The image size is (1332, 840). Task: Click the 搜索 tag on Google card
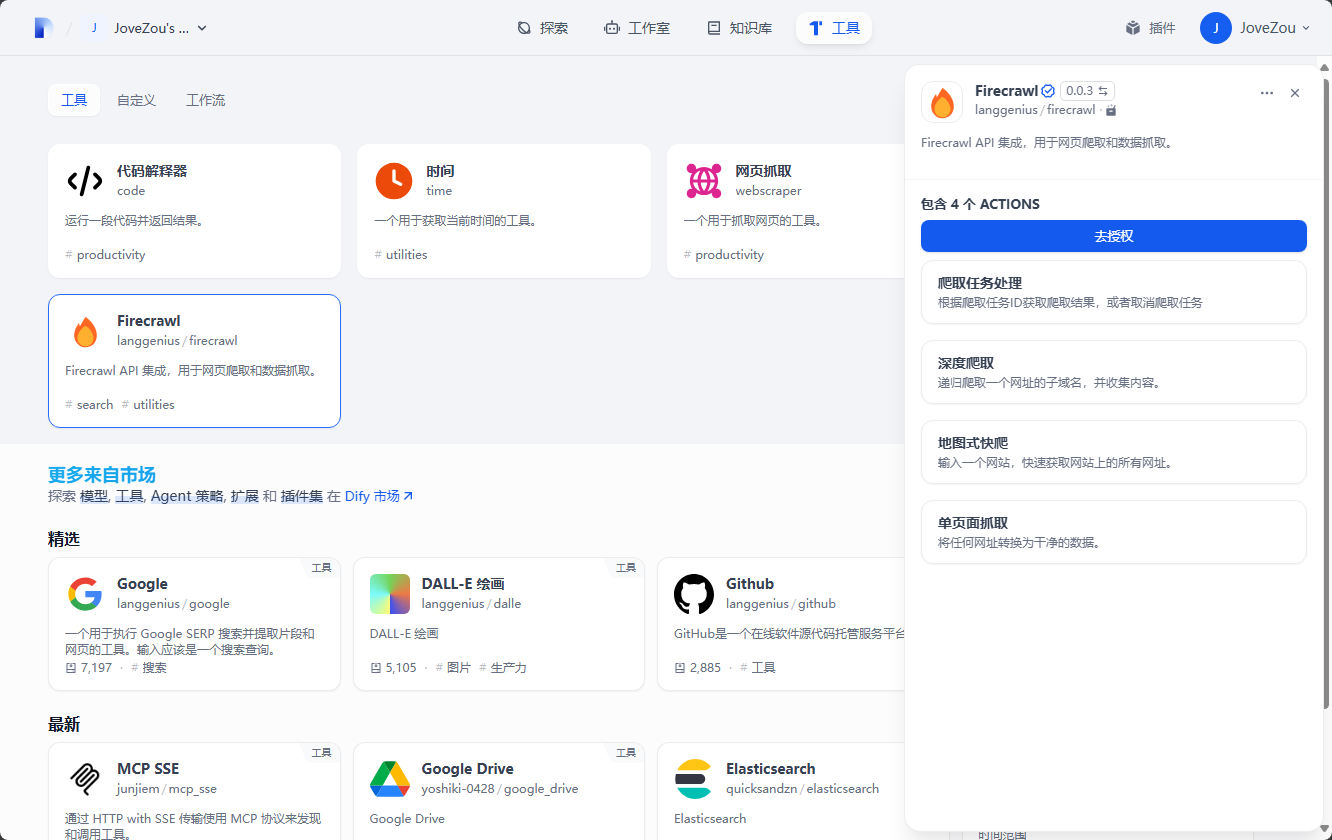click(x=149, y=667)
